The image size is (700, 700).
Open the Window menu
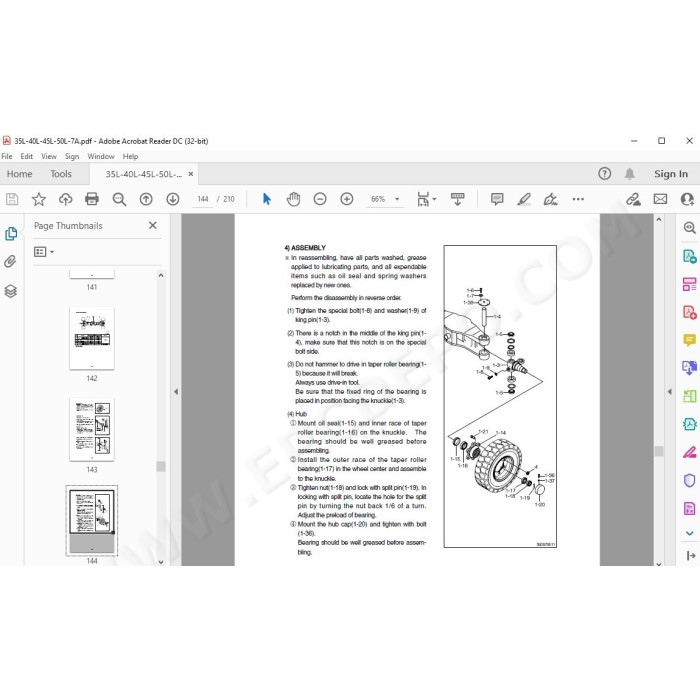(x=101, y=156)
